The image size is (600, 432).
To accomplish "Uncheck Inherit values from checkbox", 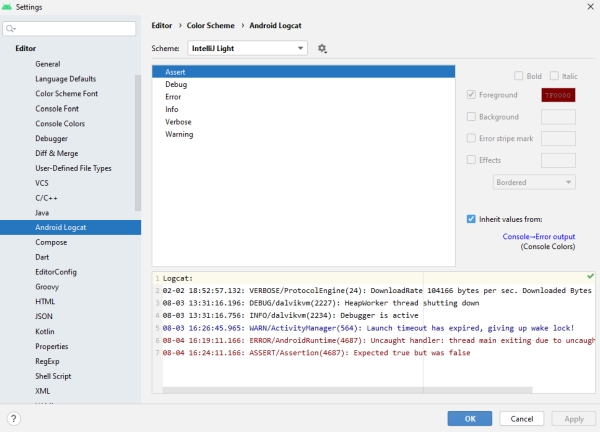I will tap(471, 219).
